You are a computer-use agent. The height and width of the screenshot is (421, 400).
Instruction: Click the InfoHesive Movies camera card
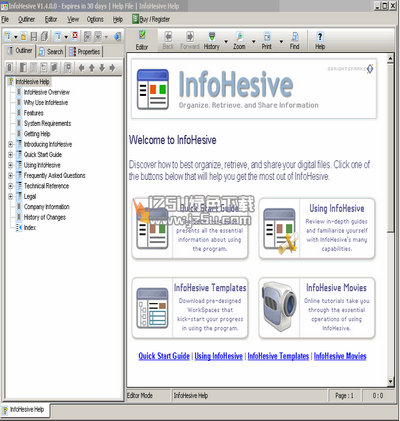pos(317,308)
